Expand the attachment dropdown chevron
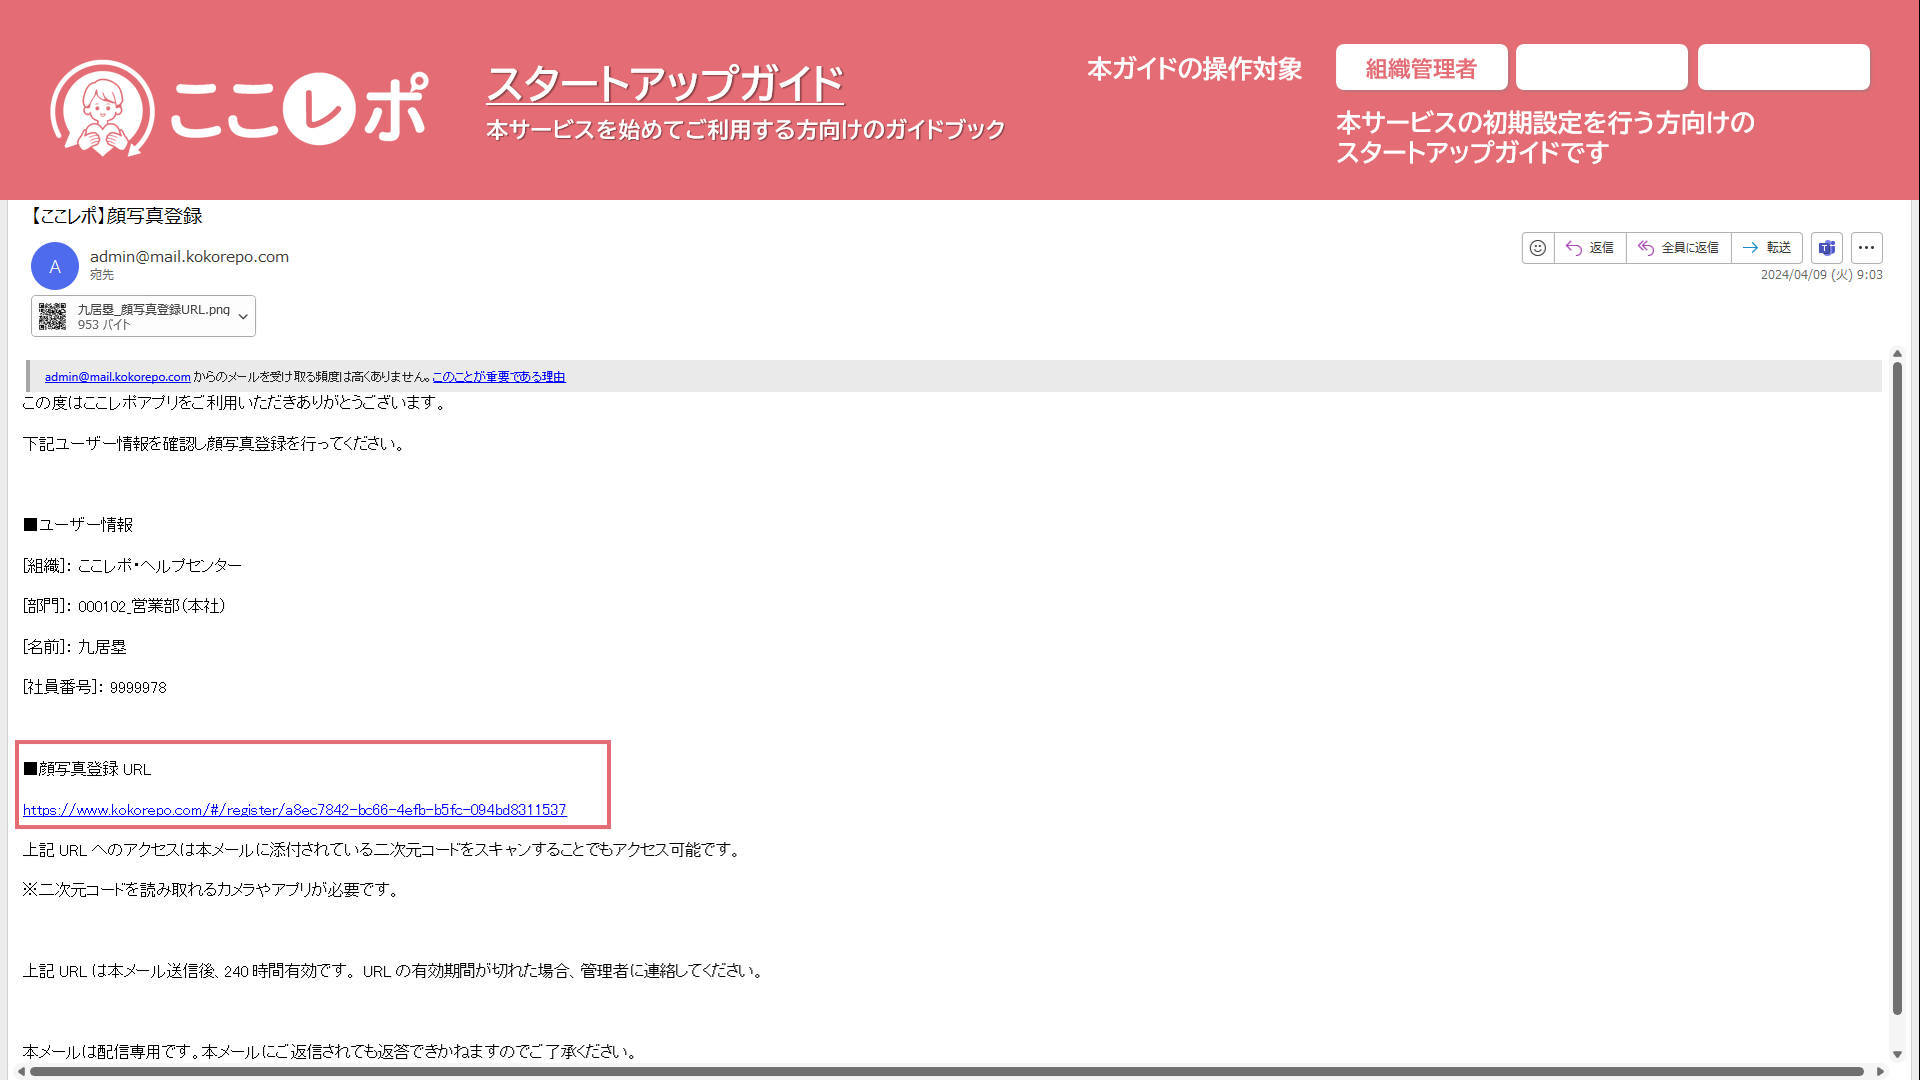The width and height of the screenshot is (1920, 1080). click(243, 317)
